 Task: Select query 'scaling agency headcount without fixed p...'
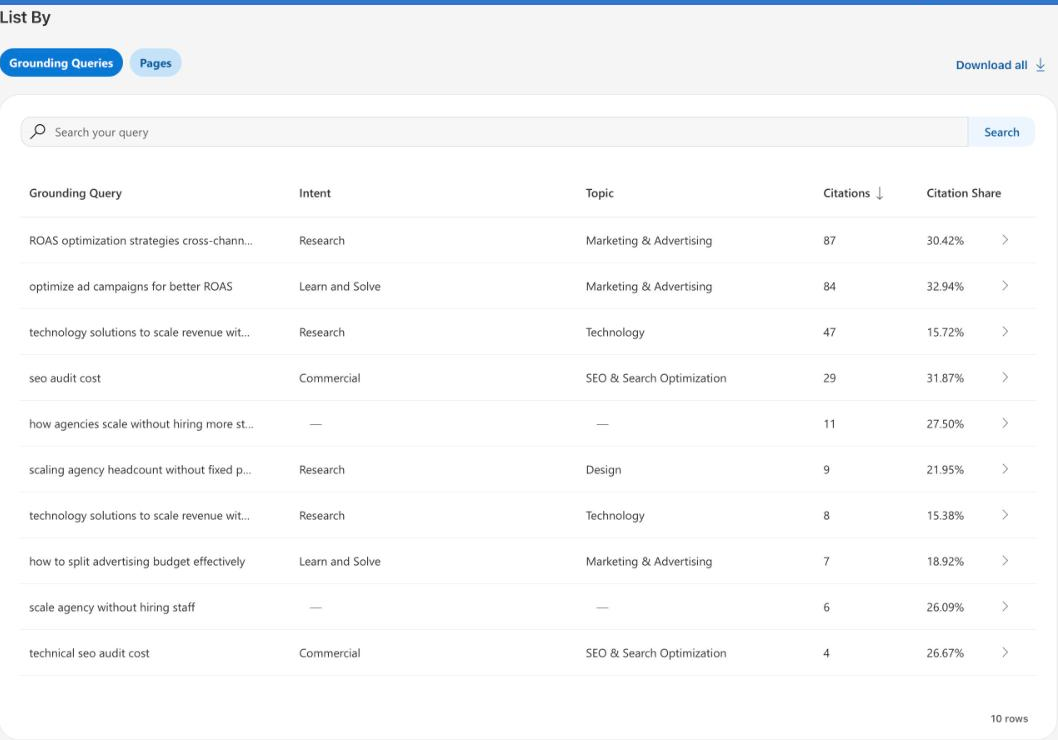[140, 469]
